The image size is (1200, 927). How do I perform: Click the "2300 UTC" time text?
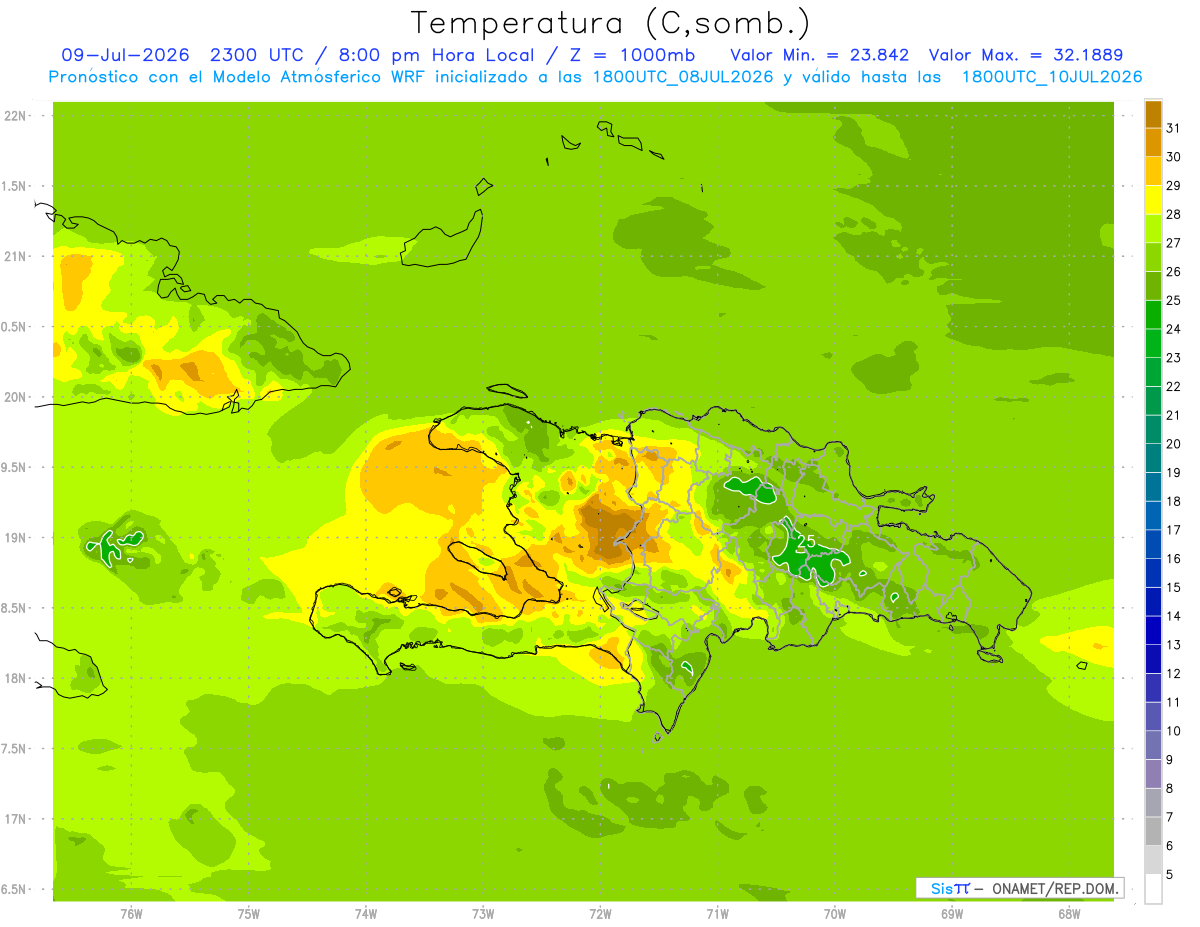click(262, 55)
